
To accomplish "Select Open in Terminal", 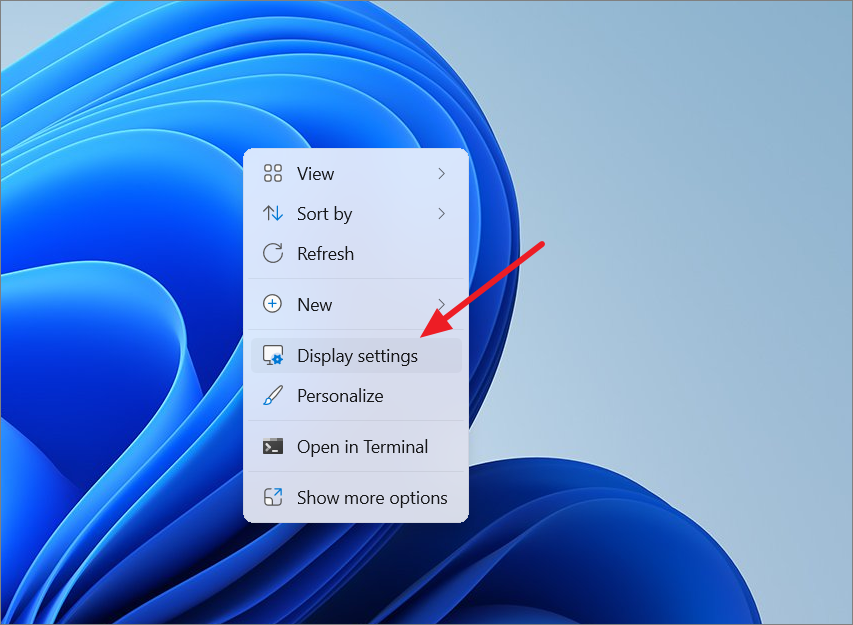I will click(356, 447).
